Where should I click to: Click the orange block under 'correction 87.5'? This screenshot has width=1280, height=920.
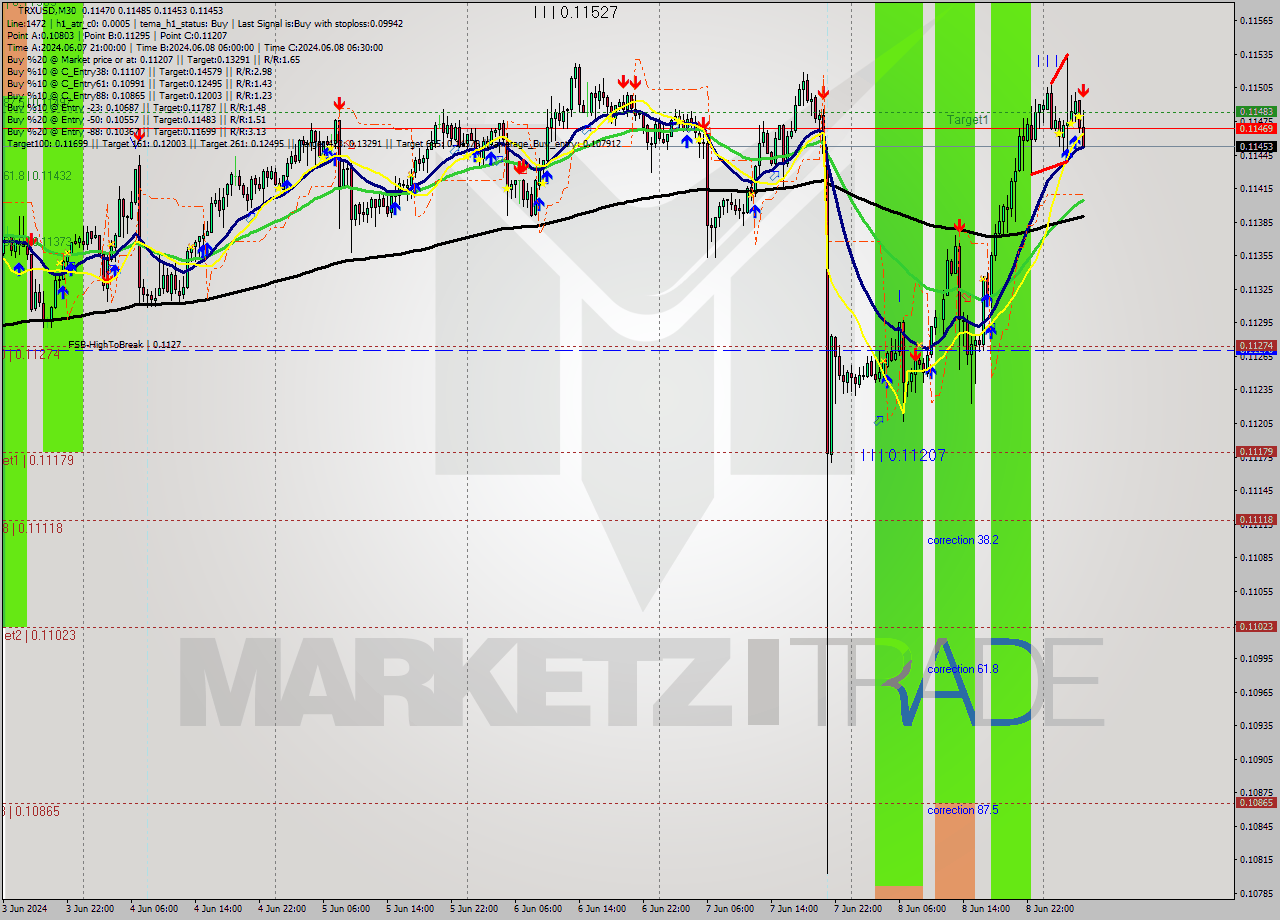954,851
